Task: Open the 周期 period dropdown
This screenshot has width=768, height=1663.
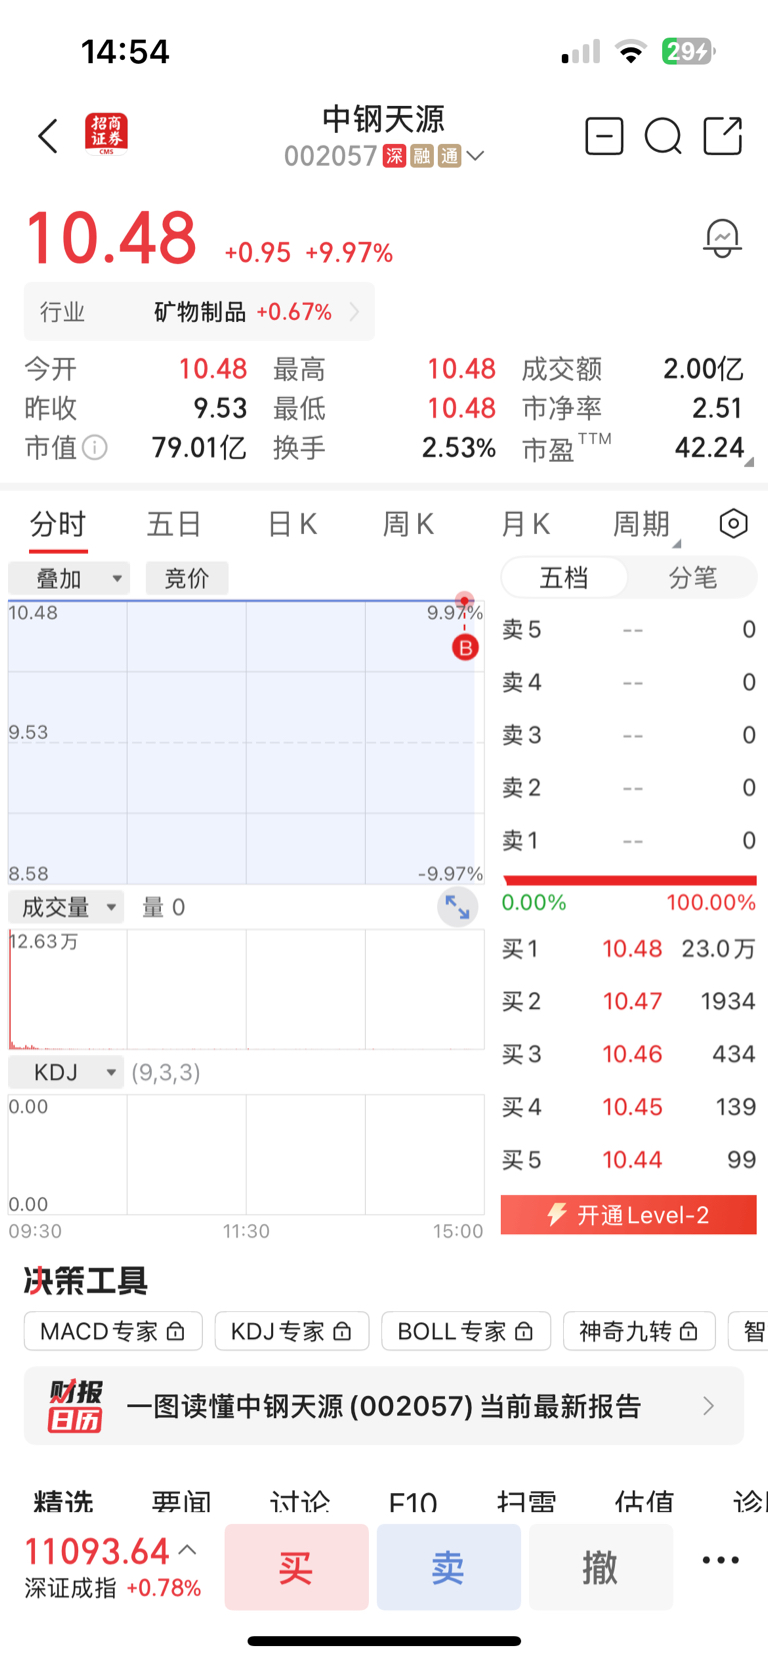Action: [646, 523]
